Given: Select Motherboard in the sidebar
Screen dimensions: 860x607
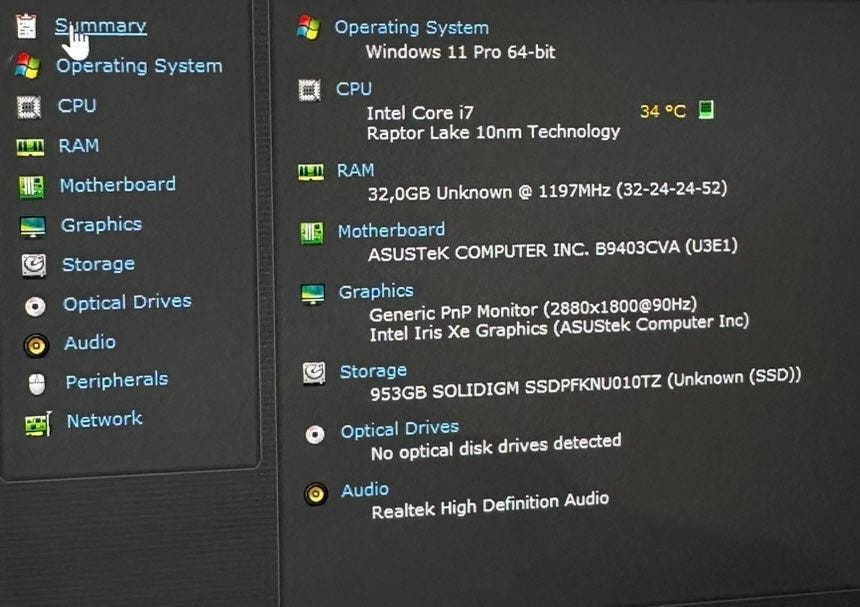Looking at the screenshot, I should pos(118,185).
